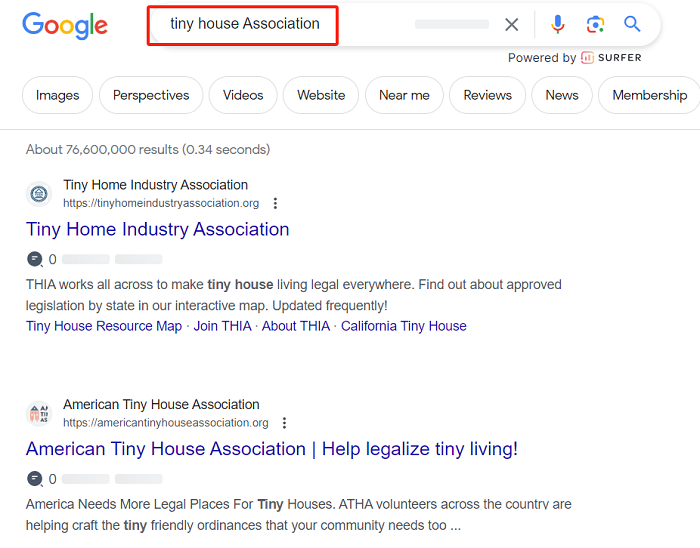Click comment bubble icon under Tiny Home Industry result

[35, 259]
